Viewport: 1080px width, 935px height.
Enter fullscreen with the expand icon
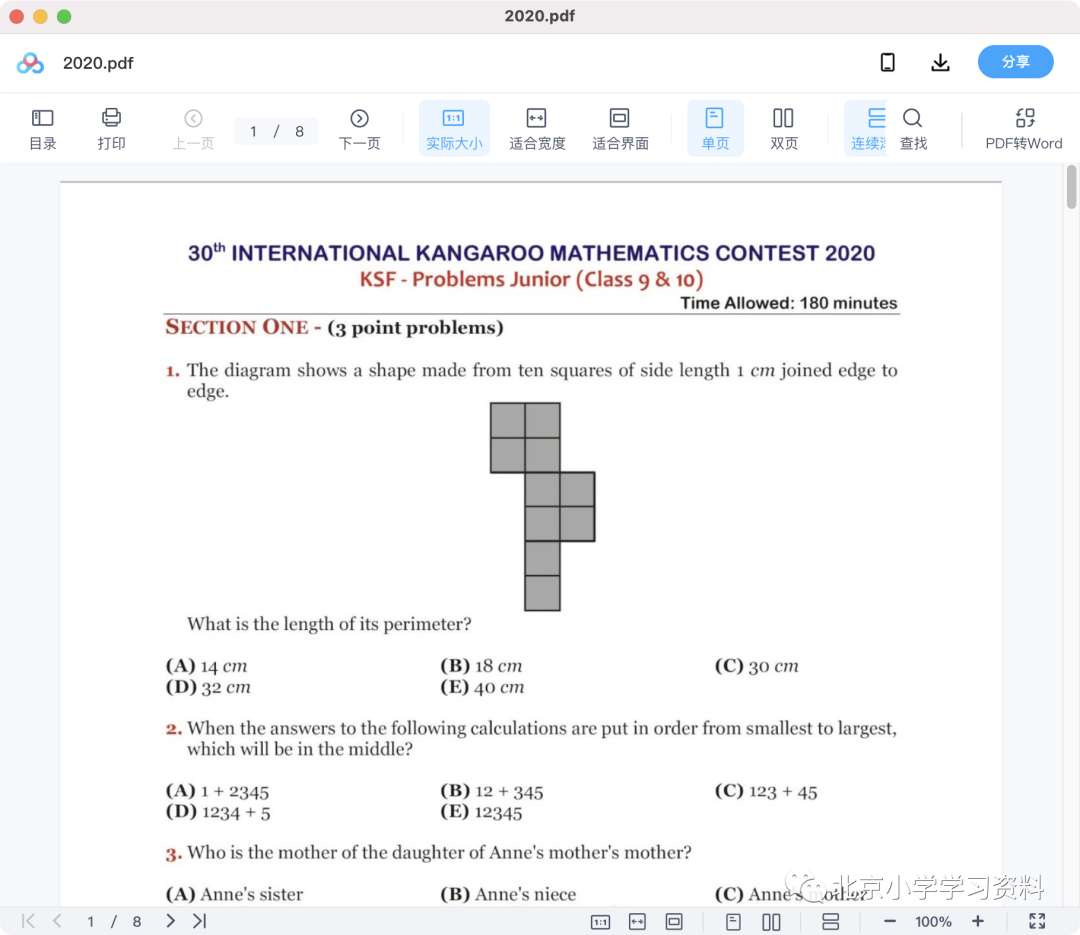coord(1037,921)
